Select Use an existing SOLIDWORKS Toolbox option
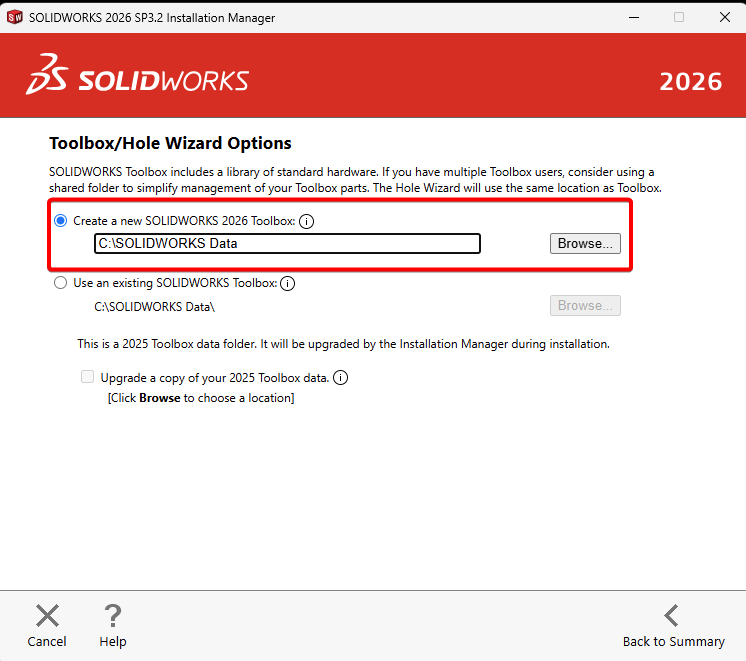This screenshot has width=746, height=661. point(60,283)
